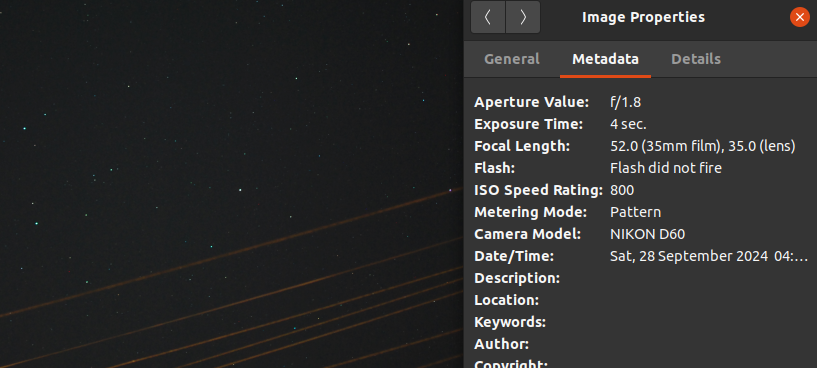Select the Description label

pos(517,278)
